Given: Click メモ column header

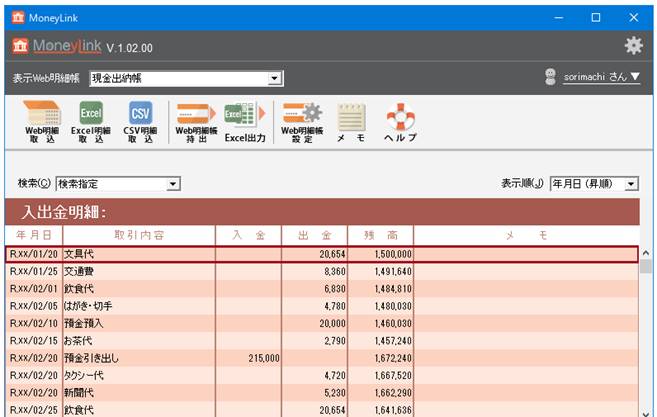Looking at the screenshot, I should click(526, 236).
